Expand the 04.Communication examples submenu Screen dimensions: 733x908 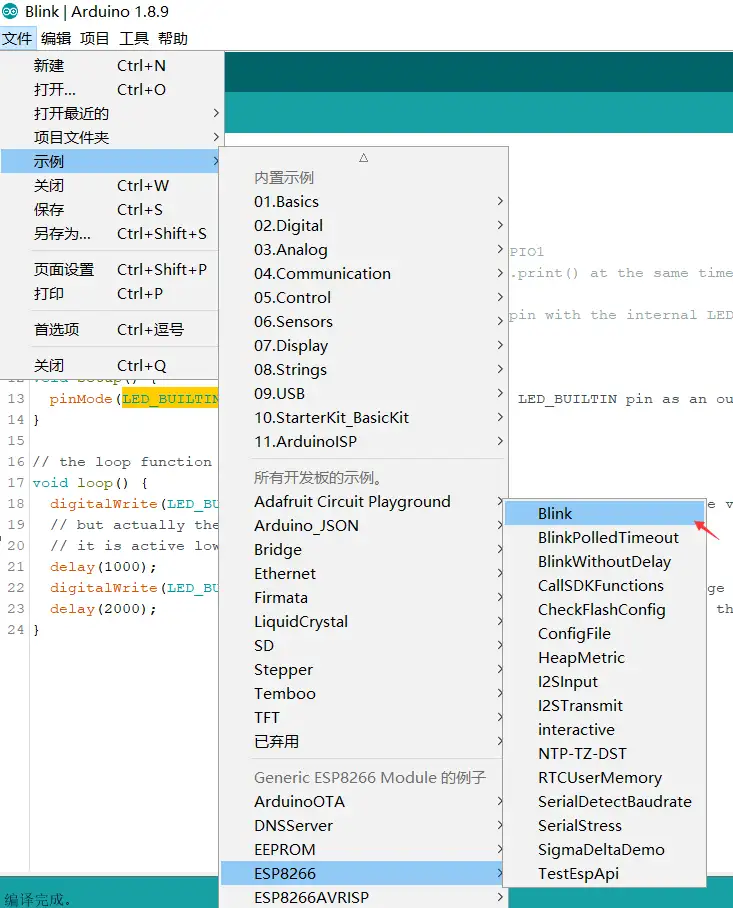point(322,274)
